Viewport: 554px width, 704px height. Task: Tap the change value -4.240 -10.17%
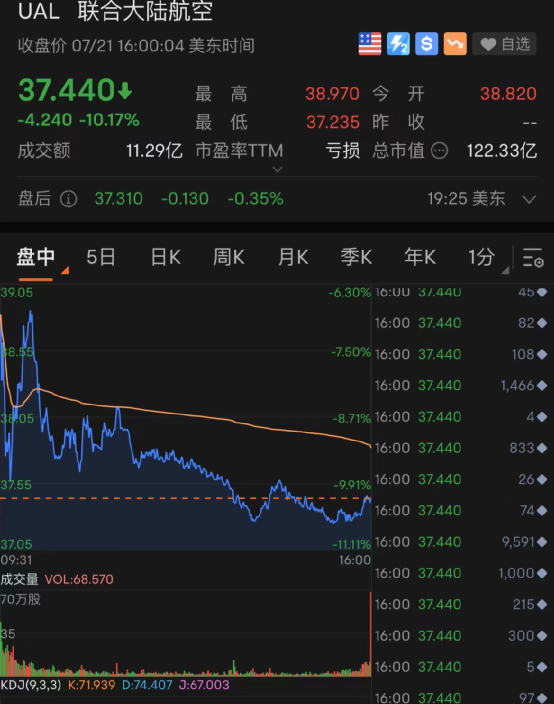click(x=79, y=120)
